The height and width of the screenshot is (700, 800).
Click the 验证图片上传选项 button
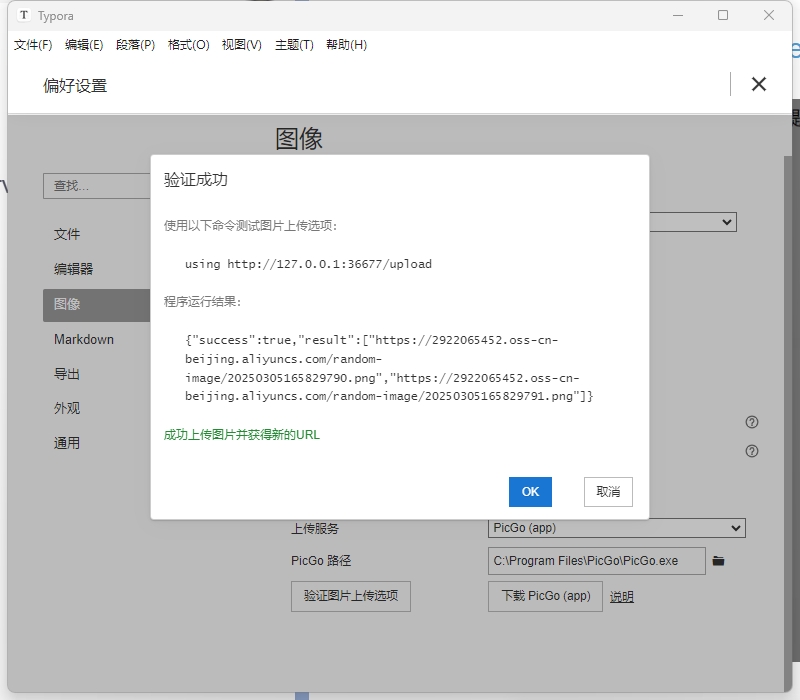pyautogui.click(x=351, y=596)
